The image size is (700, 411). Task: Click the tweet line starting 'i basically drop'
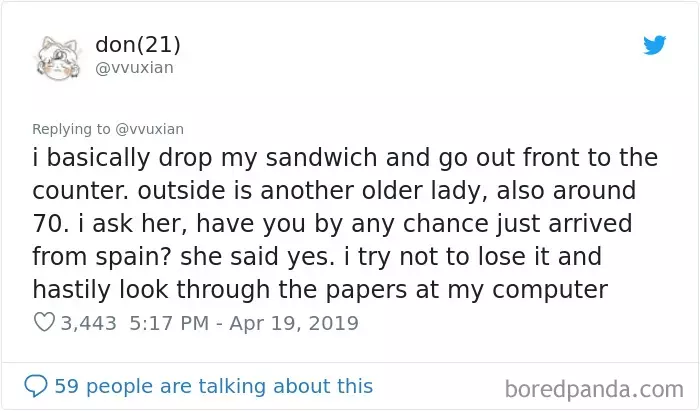(345, 158)
